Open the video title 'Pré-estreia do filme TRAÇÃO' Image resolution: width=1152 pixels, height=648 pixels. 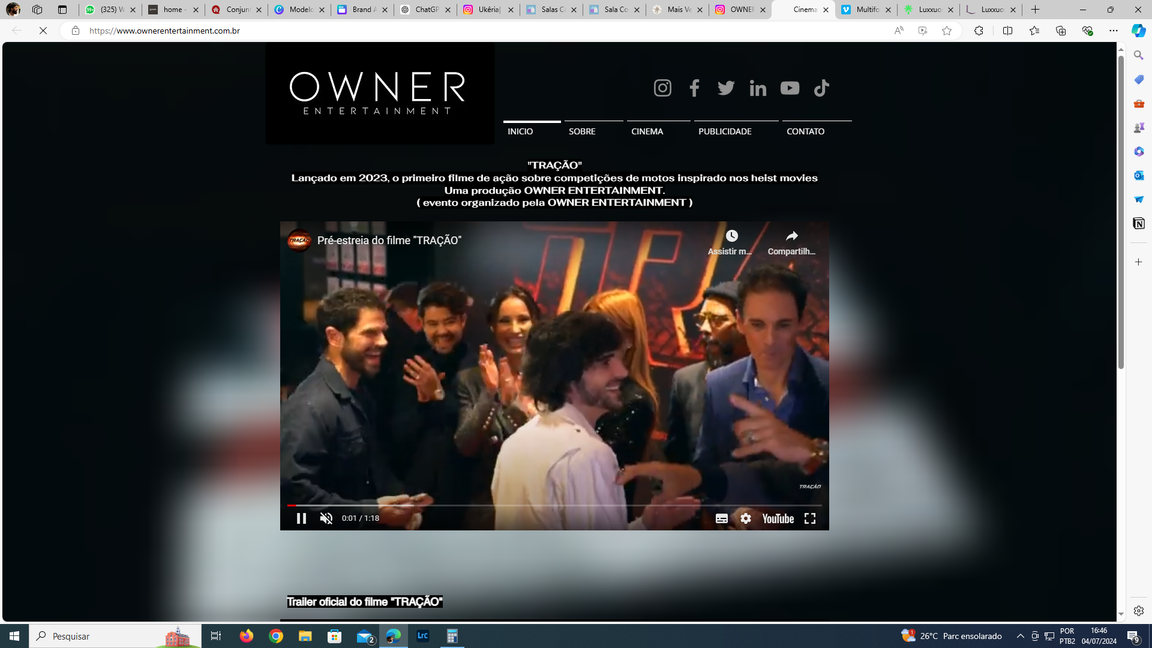(389, 240)
